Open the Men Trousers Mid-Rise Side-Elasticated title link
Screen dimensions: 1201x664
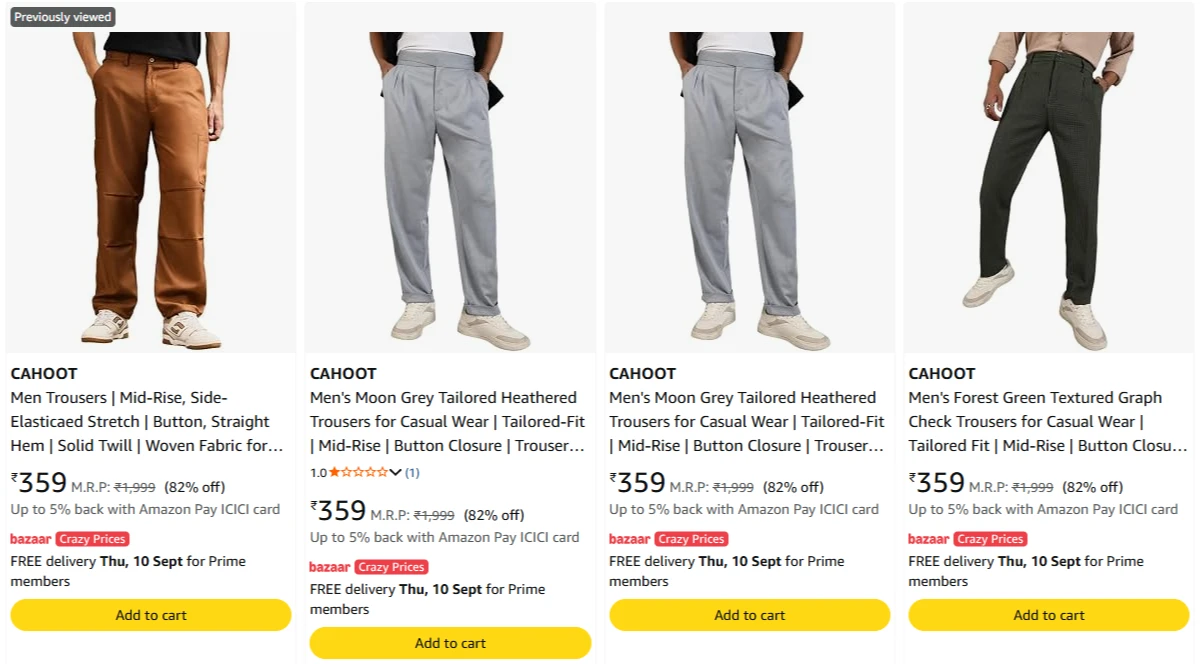147,422
